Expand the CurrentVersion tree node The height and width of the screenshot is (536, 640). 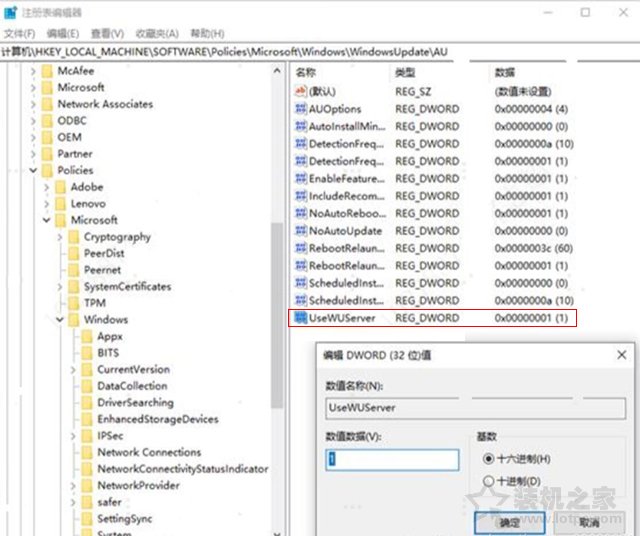pos(73,370)
